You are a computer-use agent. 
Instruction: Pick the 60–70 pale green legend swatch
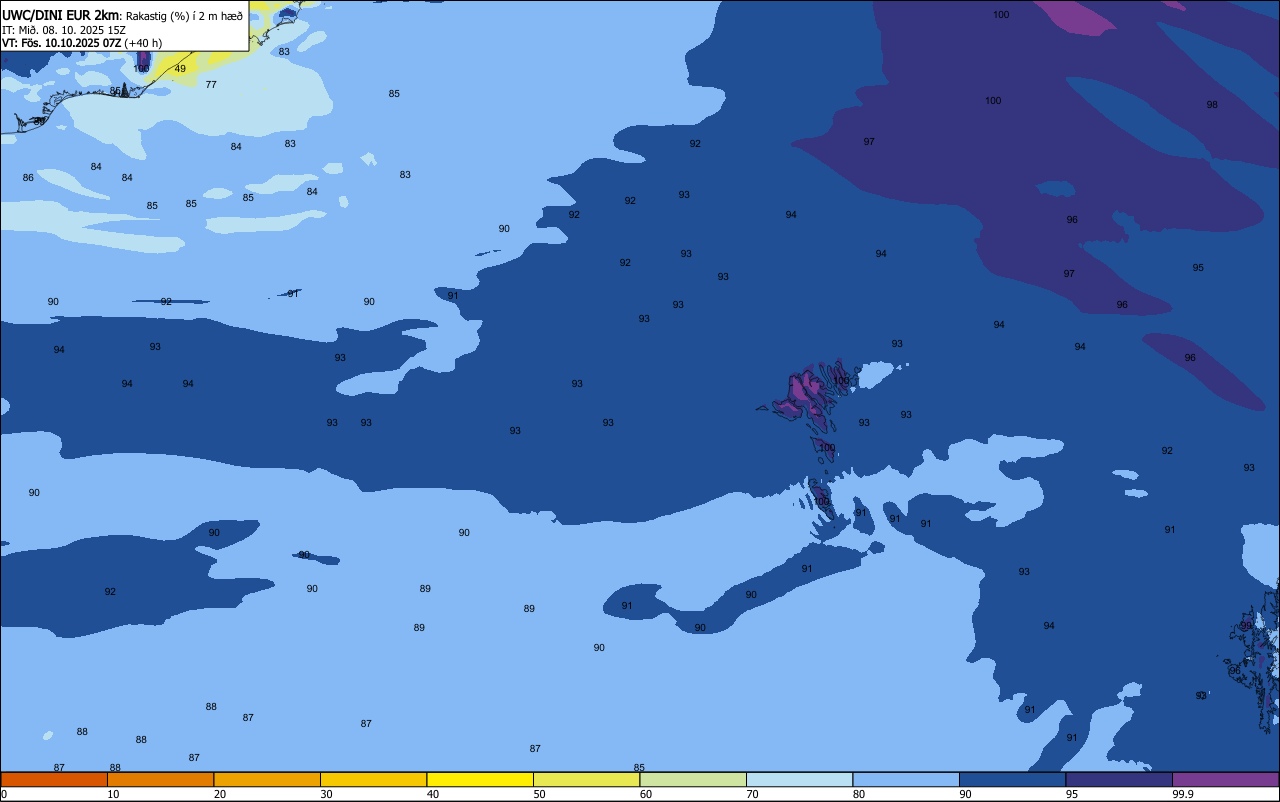(693, 779)
